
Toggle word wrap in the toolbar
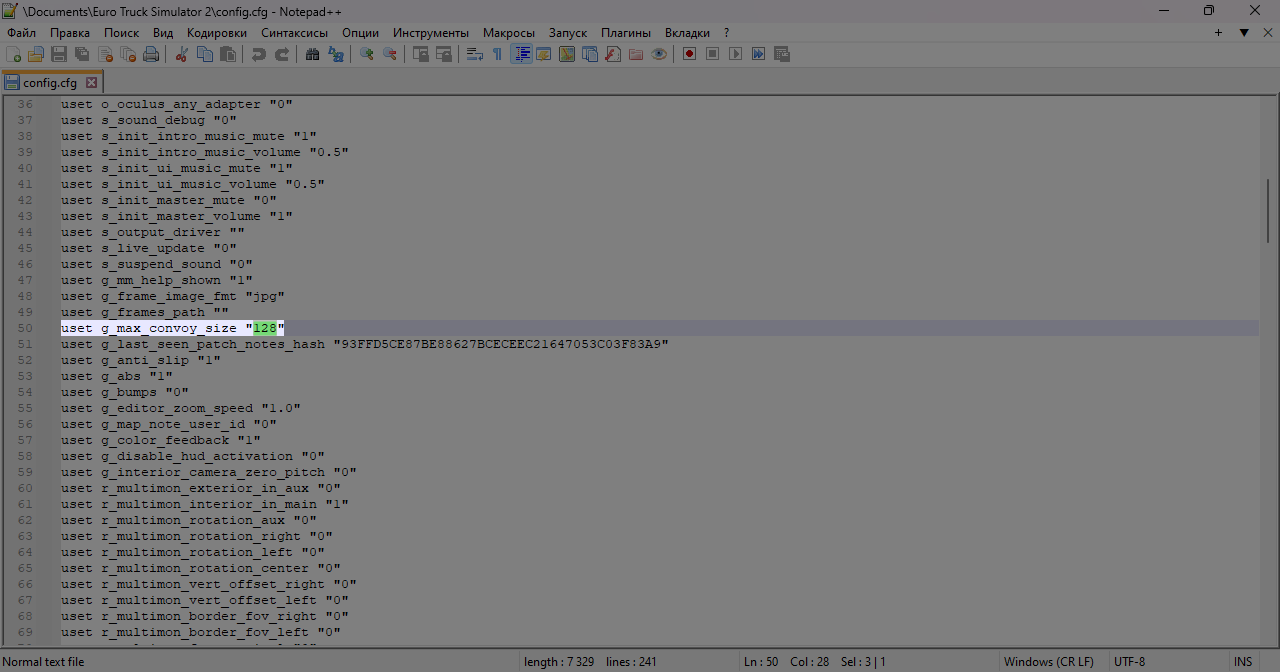[475, 54]
